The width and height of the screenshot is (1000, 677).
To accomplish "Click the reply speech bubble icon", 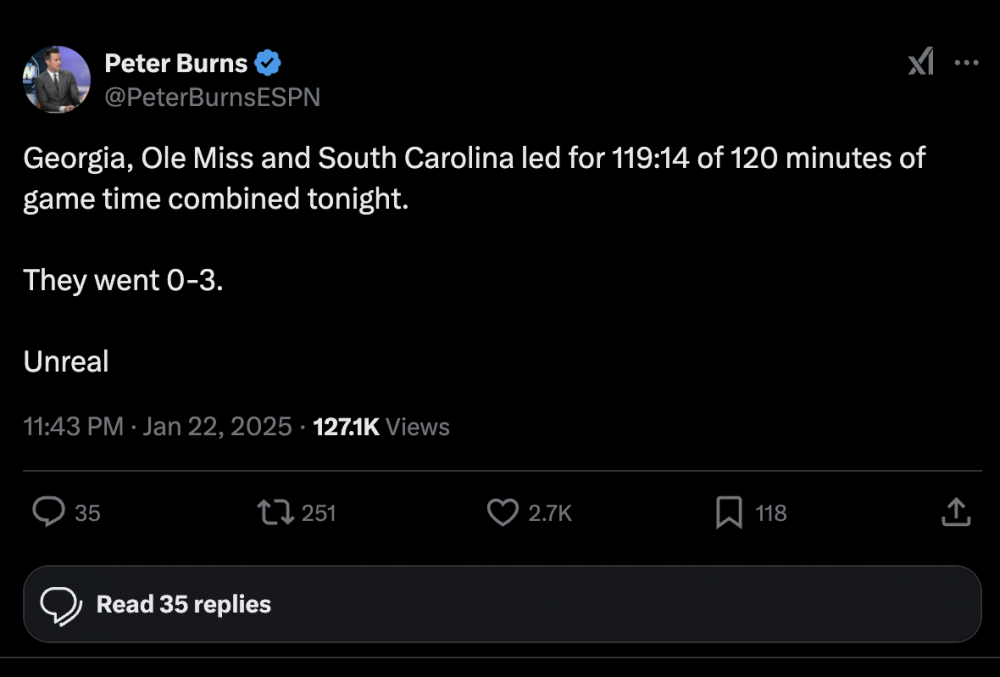I will [48, 512].
